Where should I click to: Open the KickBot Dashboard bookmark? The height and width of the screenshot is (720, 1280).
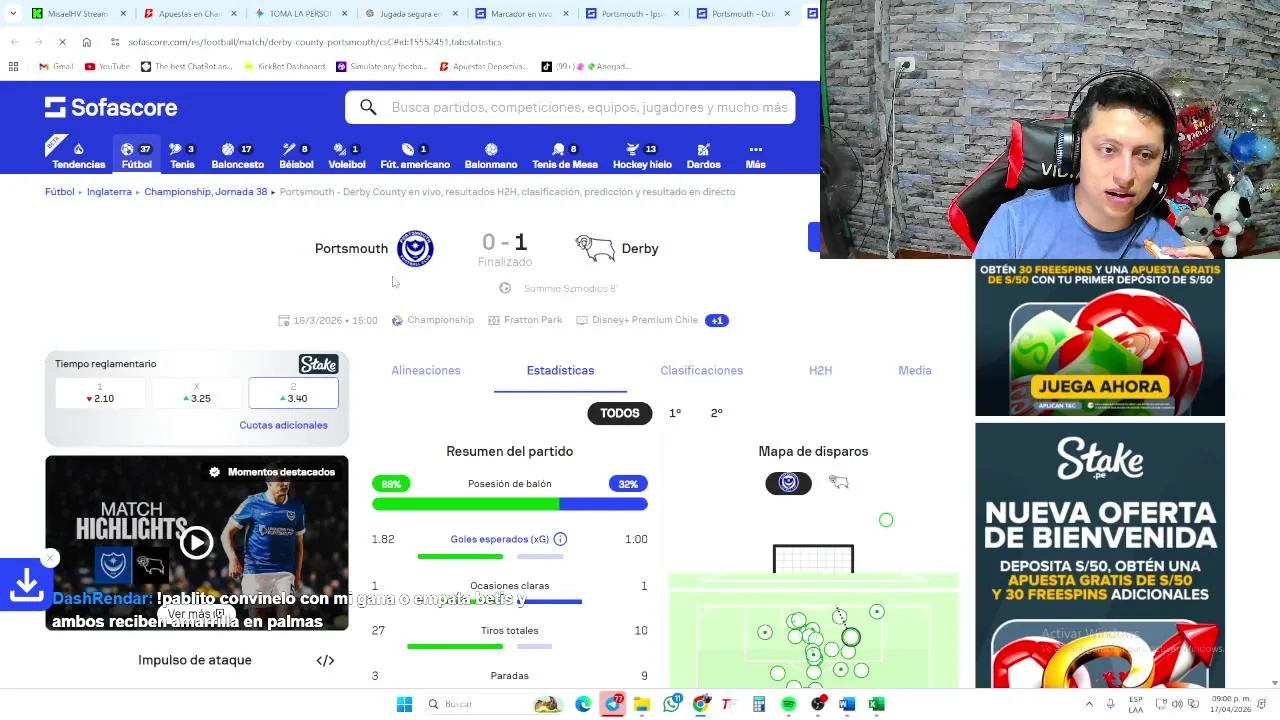285,66
